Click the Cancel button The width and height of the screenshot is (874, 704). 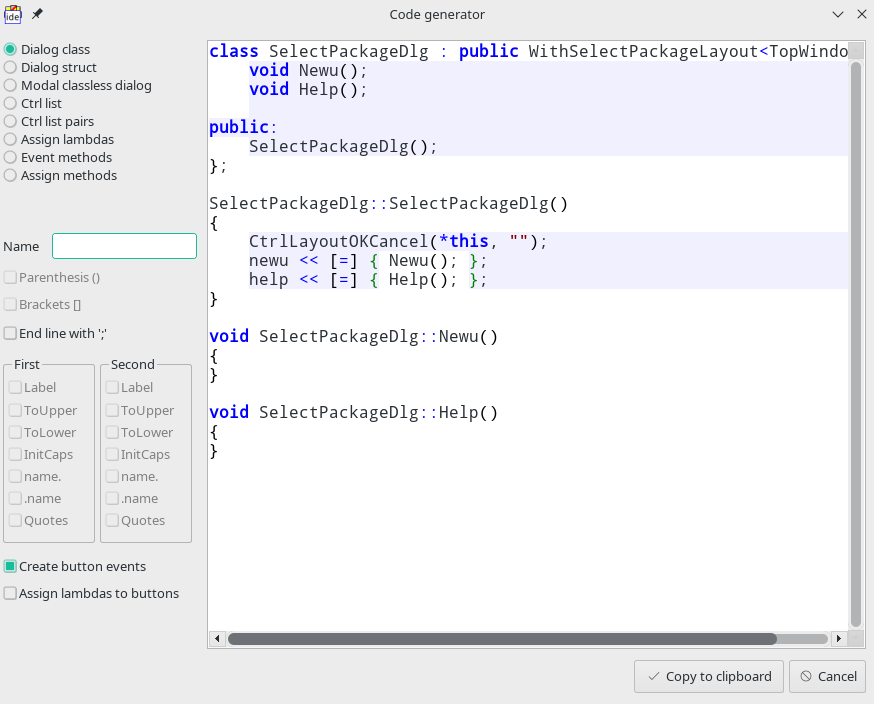(x=827, y=676)
